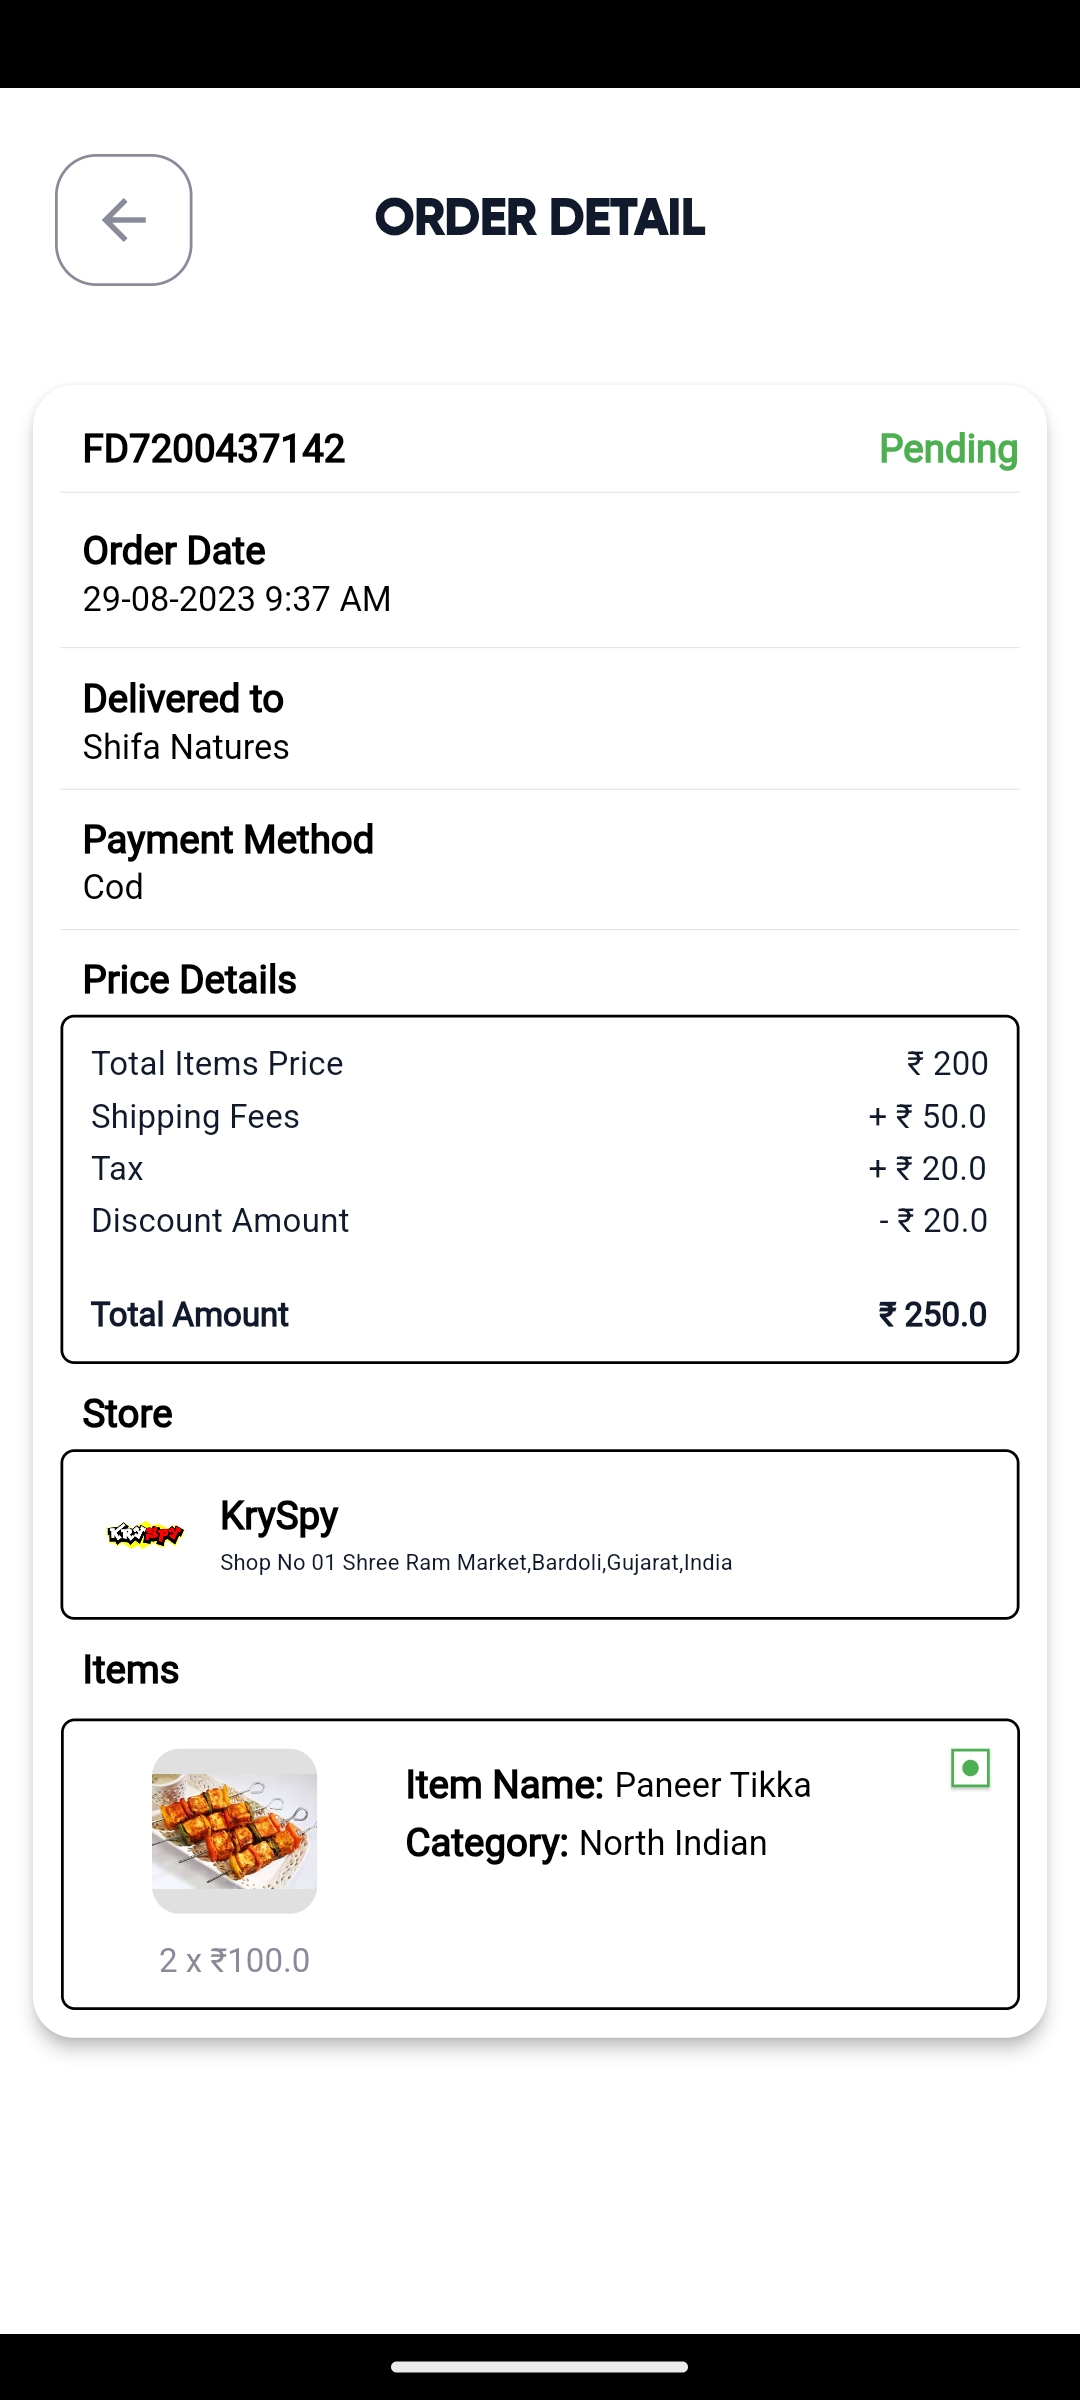Click the 2 x ₹100.0 quantity label

(x=235, y=1960)
